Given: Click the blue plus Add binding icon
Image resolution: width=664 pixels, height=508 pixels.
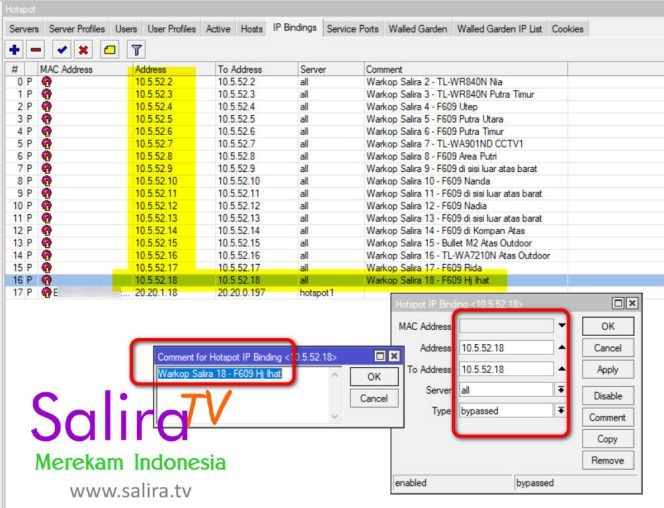Looking at the screenshot, I should click(14, 49).
